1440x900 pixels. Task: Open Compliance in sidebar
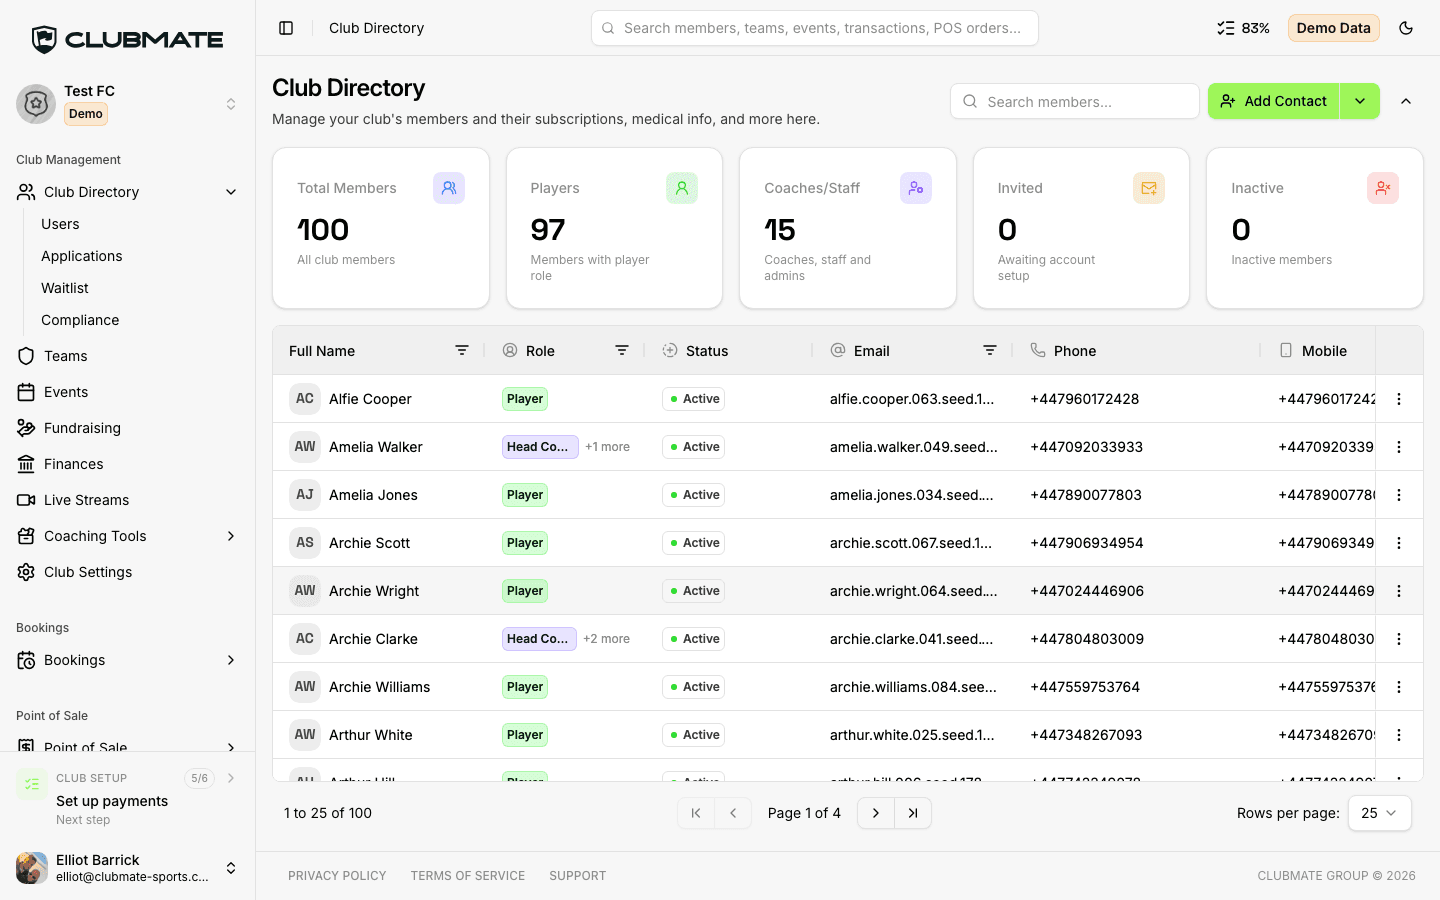point(80,320)
